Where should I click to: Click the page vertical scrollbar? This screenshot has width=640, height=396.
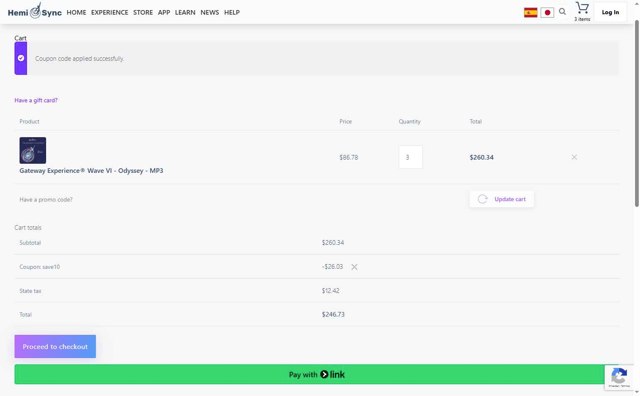[x=637, y=114]
